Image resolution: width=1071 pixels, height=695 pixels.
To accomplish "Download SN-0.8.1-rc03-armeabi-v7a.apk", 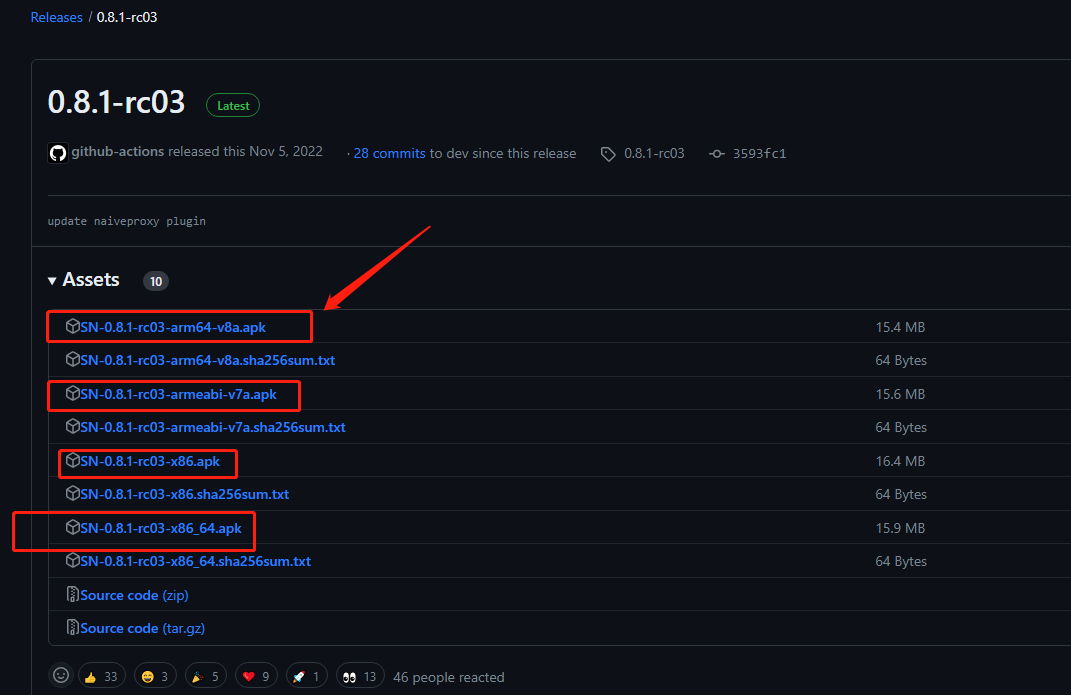I will (x=178, y=394).
